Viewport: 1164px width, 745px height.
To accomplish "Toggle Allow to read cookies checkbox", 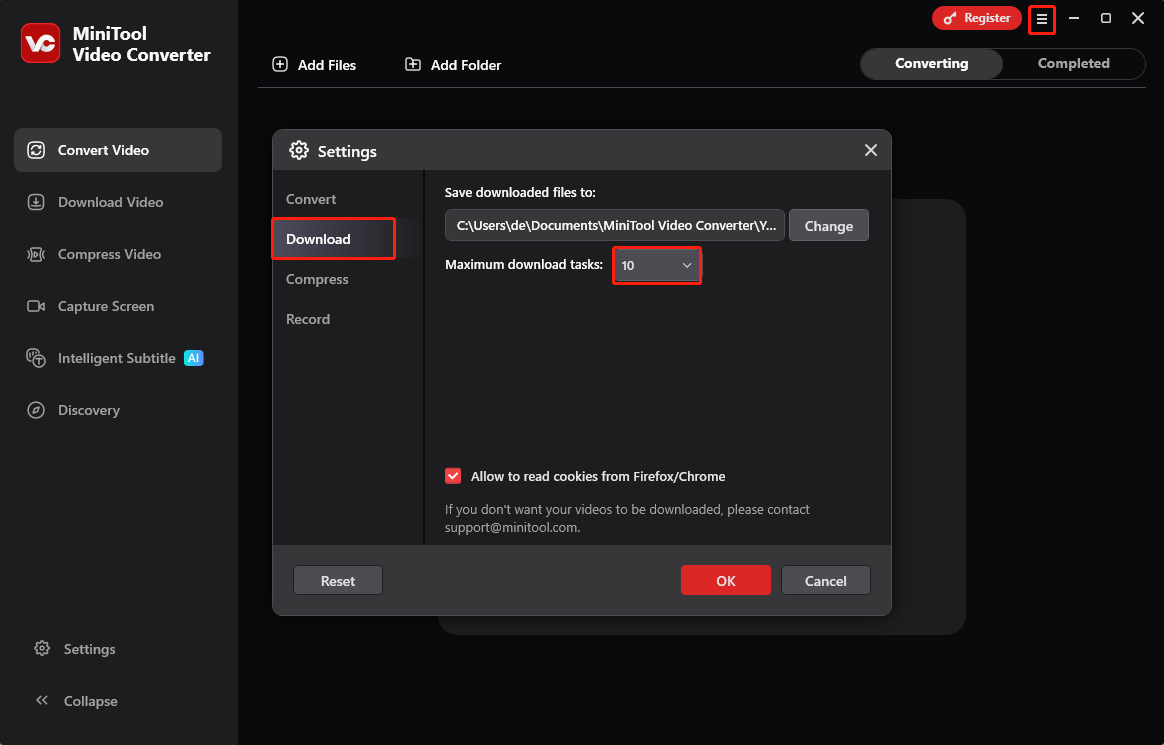I will [453, 476].
